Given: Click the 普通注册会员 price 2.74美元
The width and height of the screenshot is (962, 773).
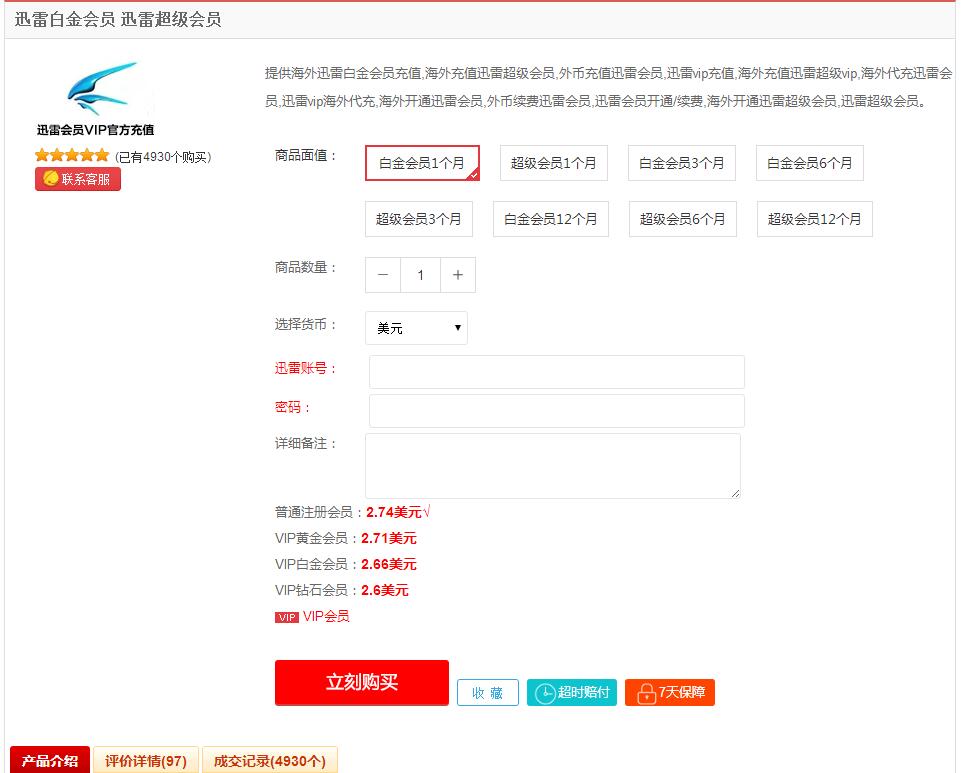Looking at the screenshot, I should coord(394,512).
